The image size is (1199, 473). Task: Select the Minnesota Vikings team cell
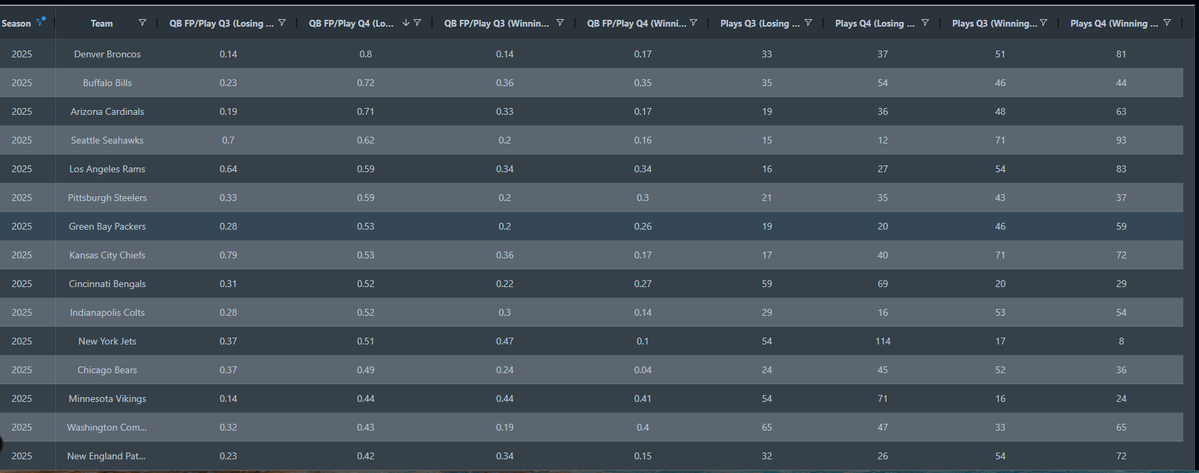[107, 398]
